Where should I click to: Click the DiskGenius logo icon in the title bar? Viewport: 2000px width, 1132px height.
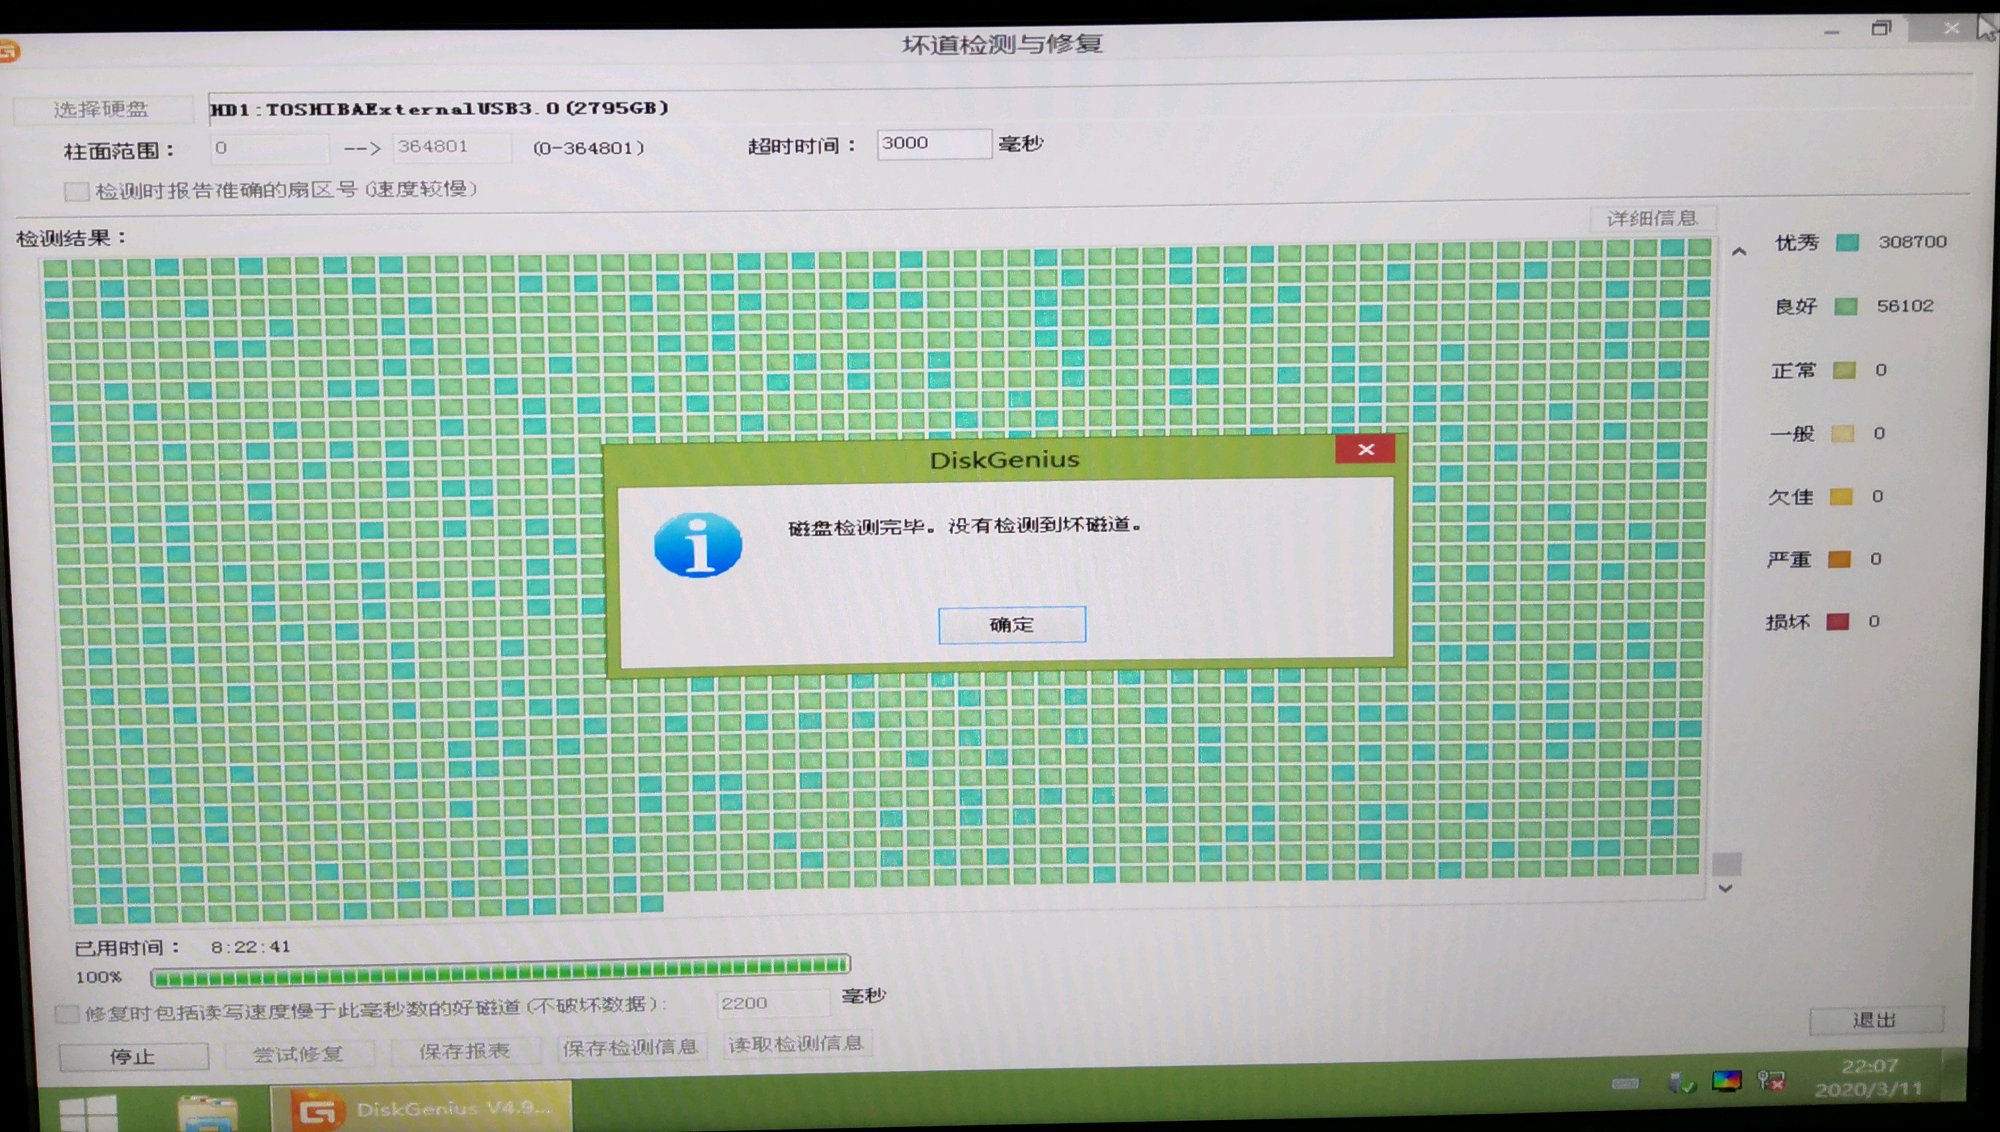(x=7, y=51)
